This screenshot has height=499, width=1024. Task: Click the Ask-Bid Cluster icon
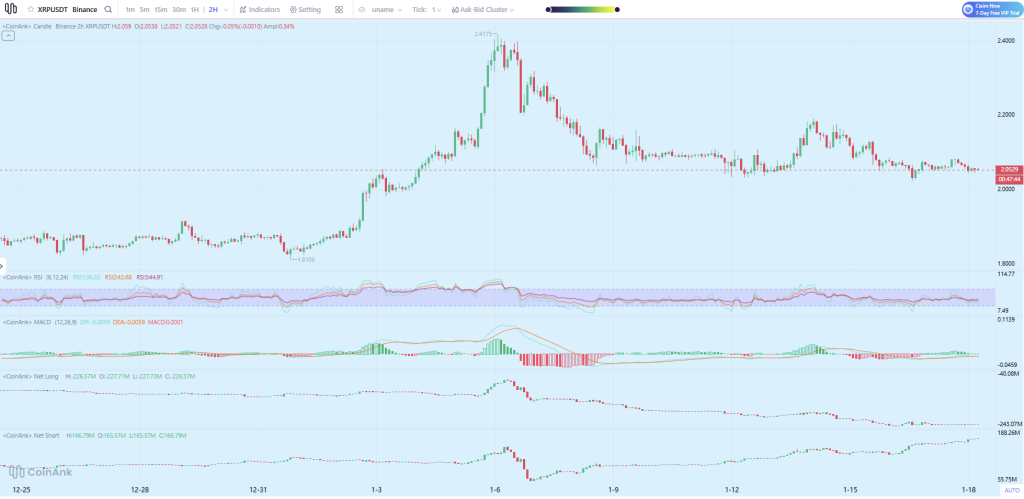coord(453,9)
